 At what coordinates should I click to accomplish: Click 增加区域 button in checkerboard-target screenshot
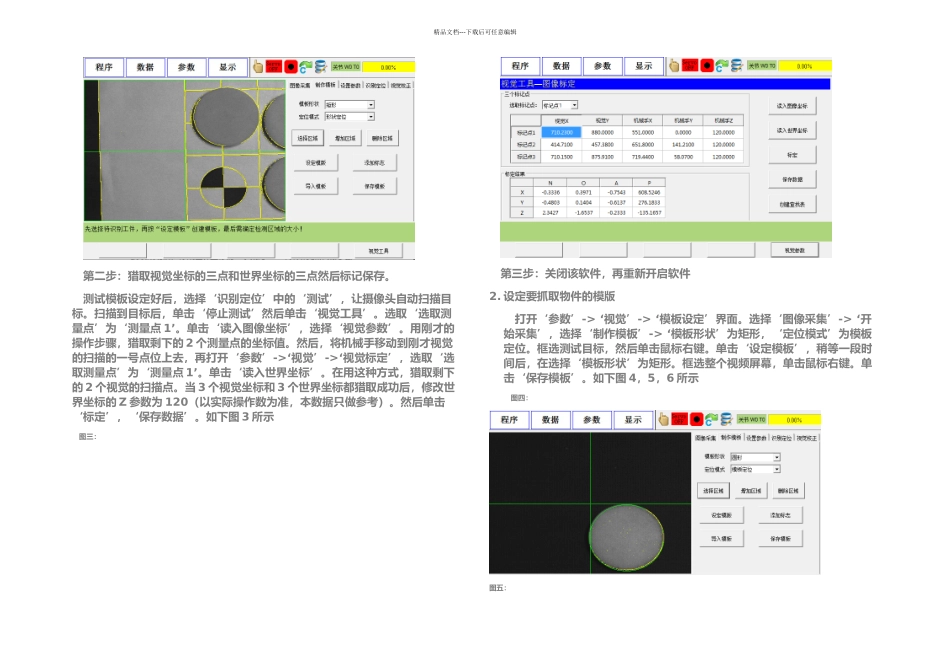345,138
